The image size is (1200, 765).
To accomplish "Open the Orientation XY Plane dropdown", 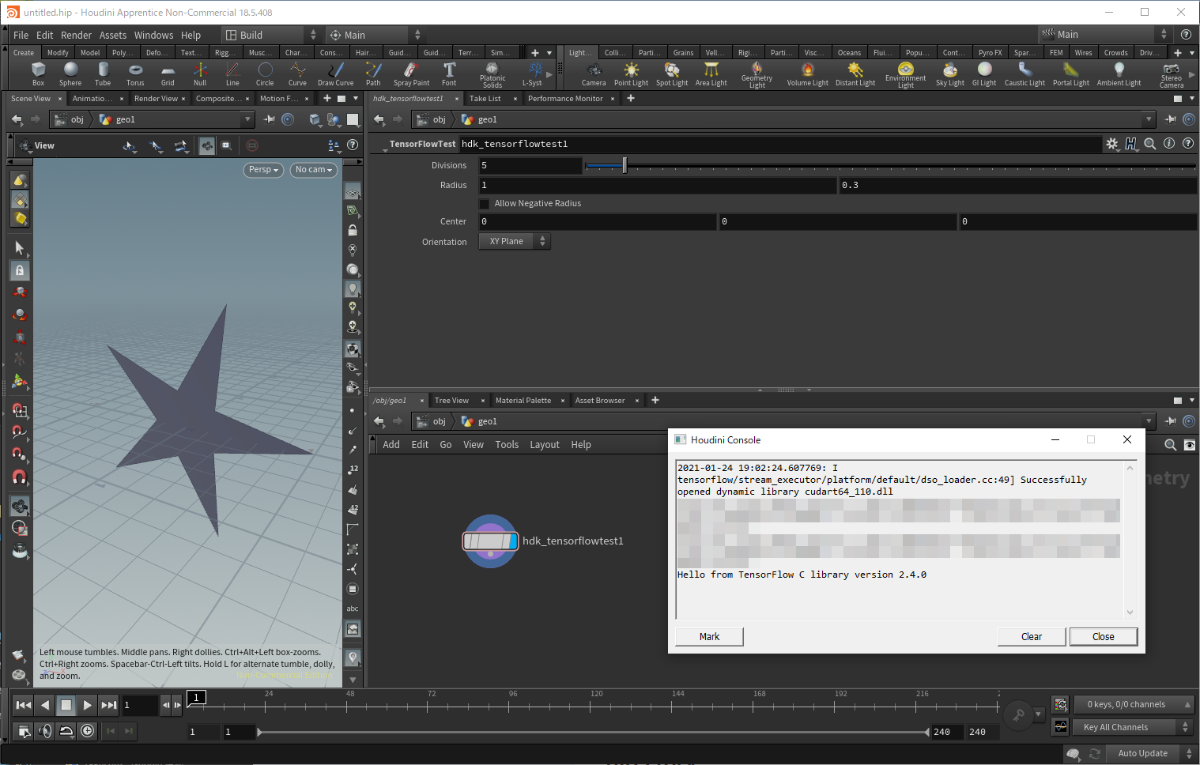I will [513, 241].
